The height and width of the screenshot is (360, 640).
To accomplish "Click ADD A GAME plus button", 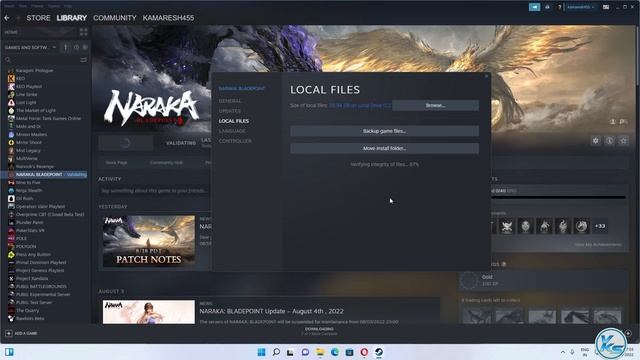I will click(x=9, y=333).
